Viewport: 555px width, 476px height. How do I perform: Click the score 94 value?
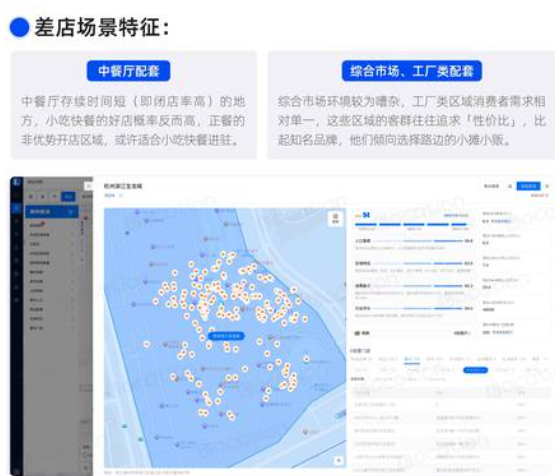coord(366,215)
